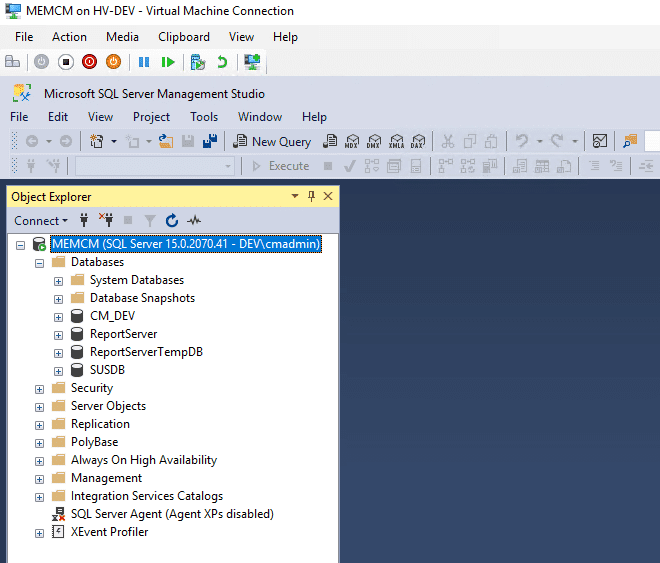Viewport: 660px width, 563px height.
Task: Open the Connect dropdown in Object Explorer
Action: click(x=41, y=220)
